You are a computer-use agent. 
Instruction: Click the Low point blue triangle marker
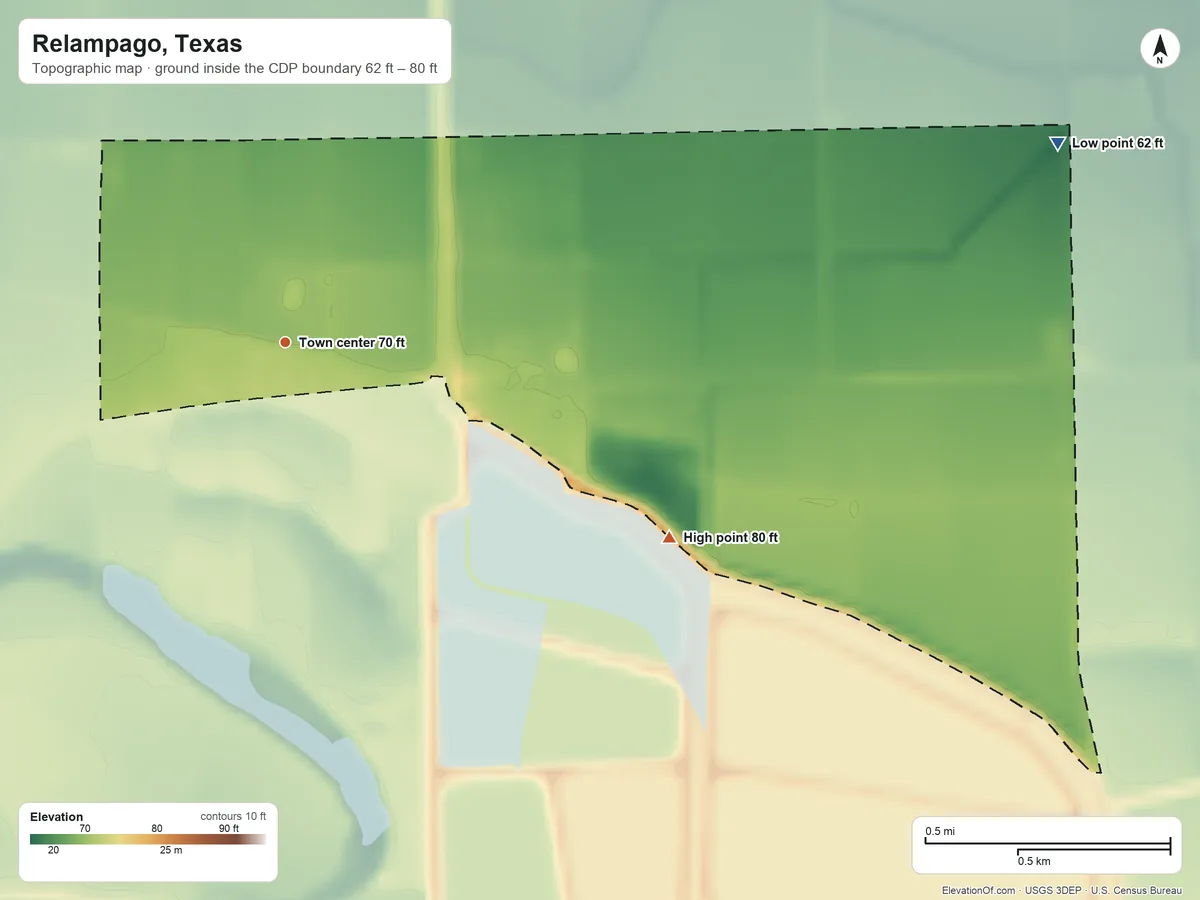point(1057,144)
